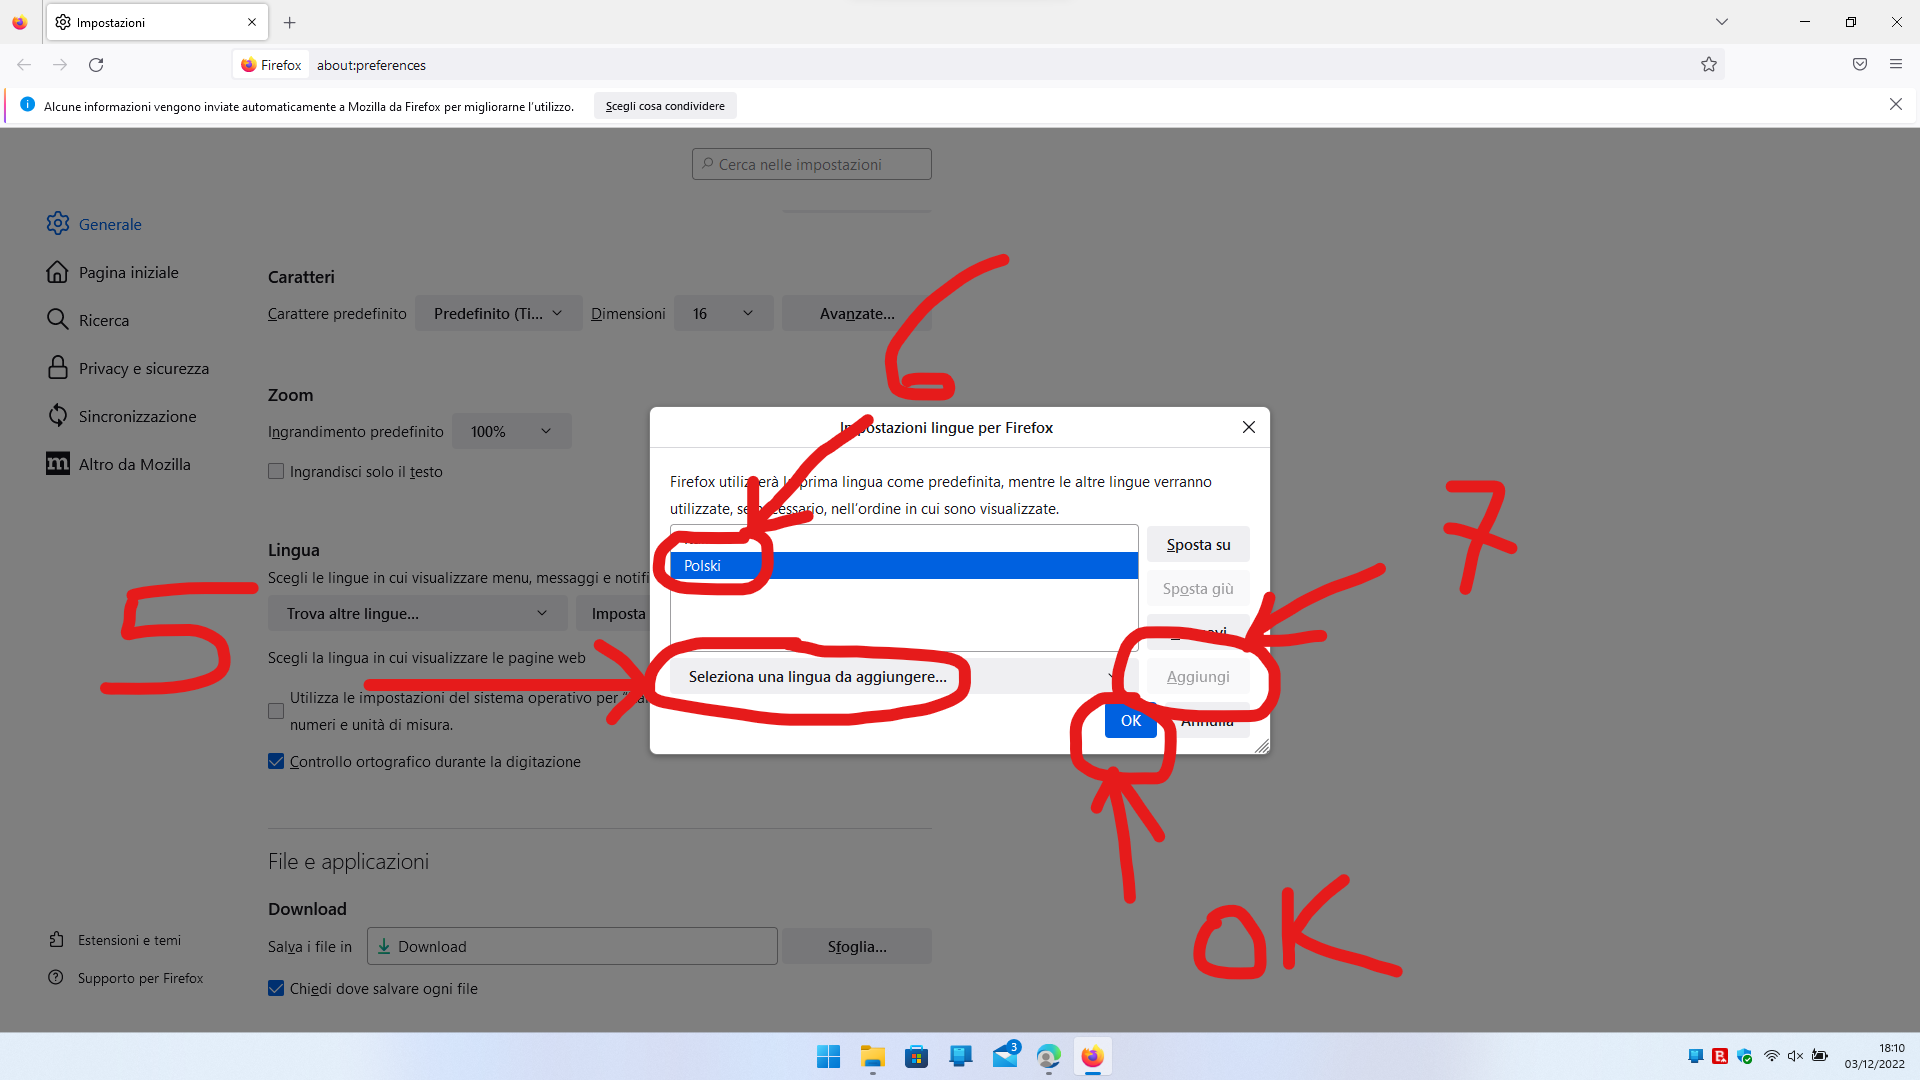
Task: Click the Firefox icon in taskbar
Action: 1092,1057
